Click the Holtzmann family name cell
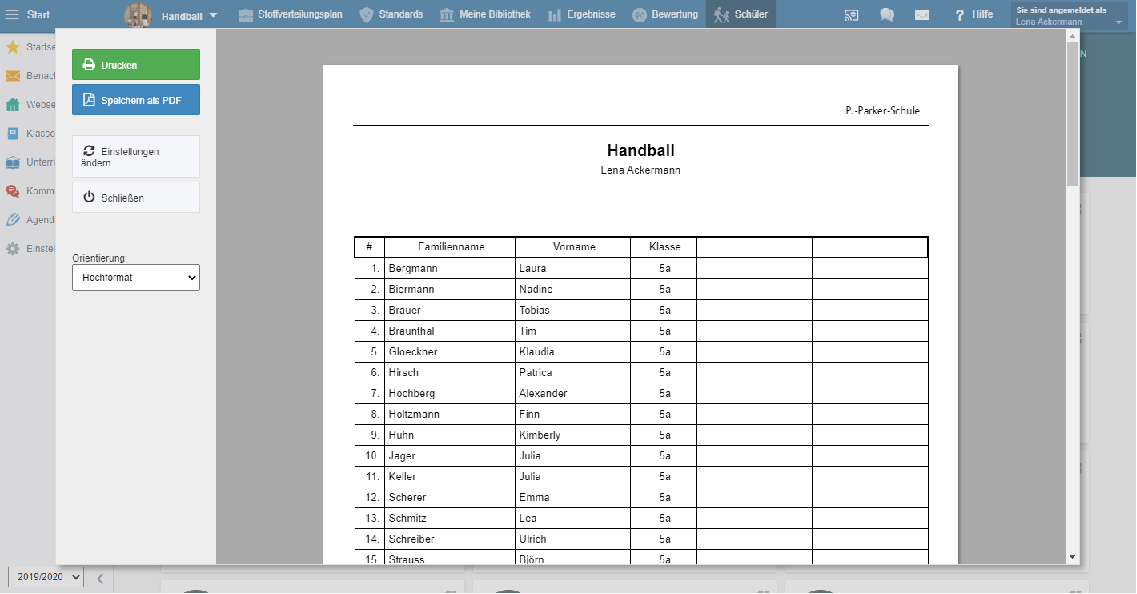This screenshot has height=594, width=1137. tap(450, 414)
